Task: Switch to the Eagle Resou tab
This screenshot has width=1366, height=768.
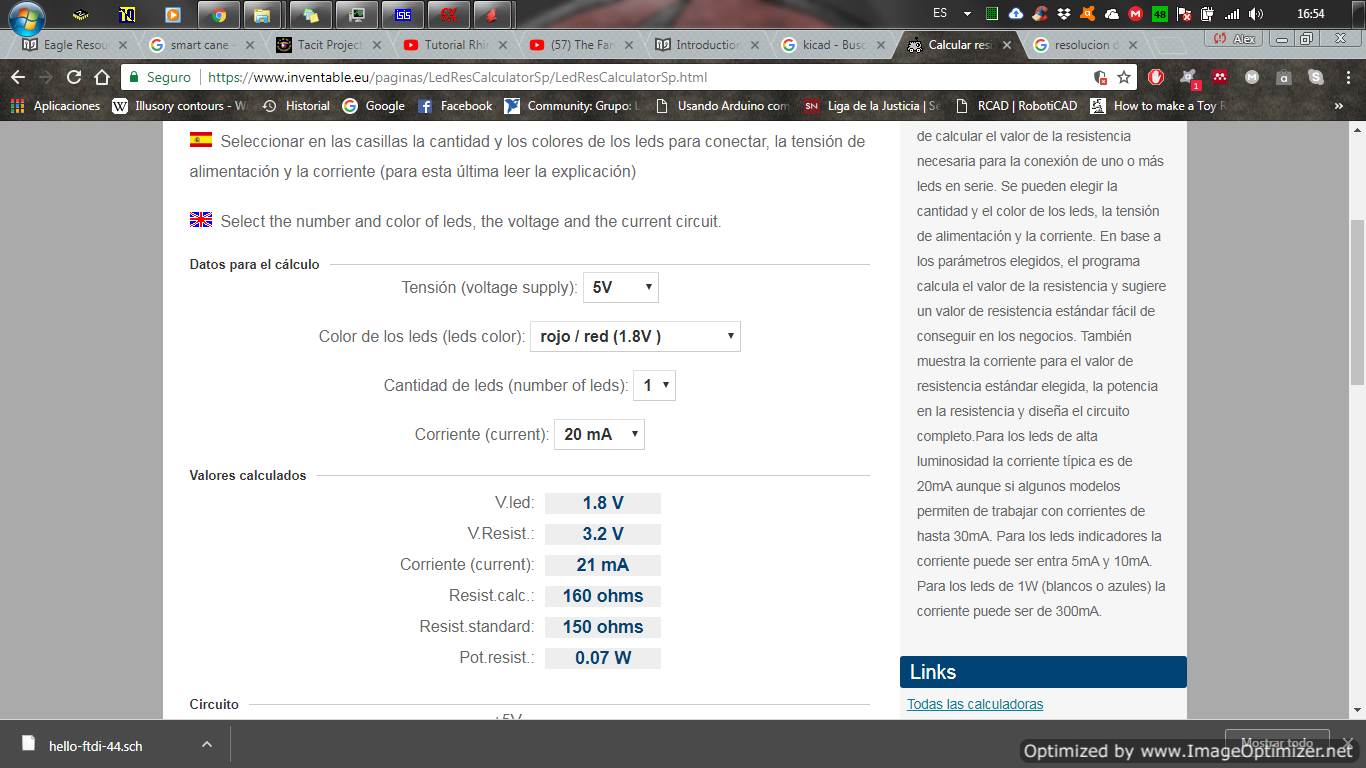Action: point(74,45)
